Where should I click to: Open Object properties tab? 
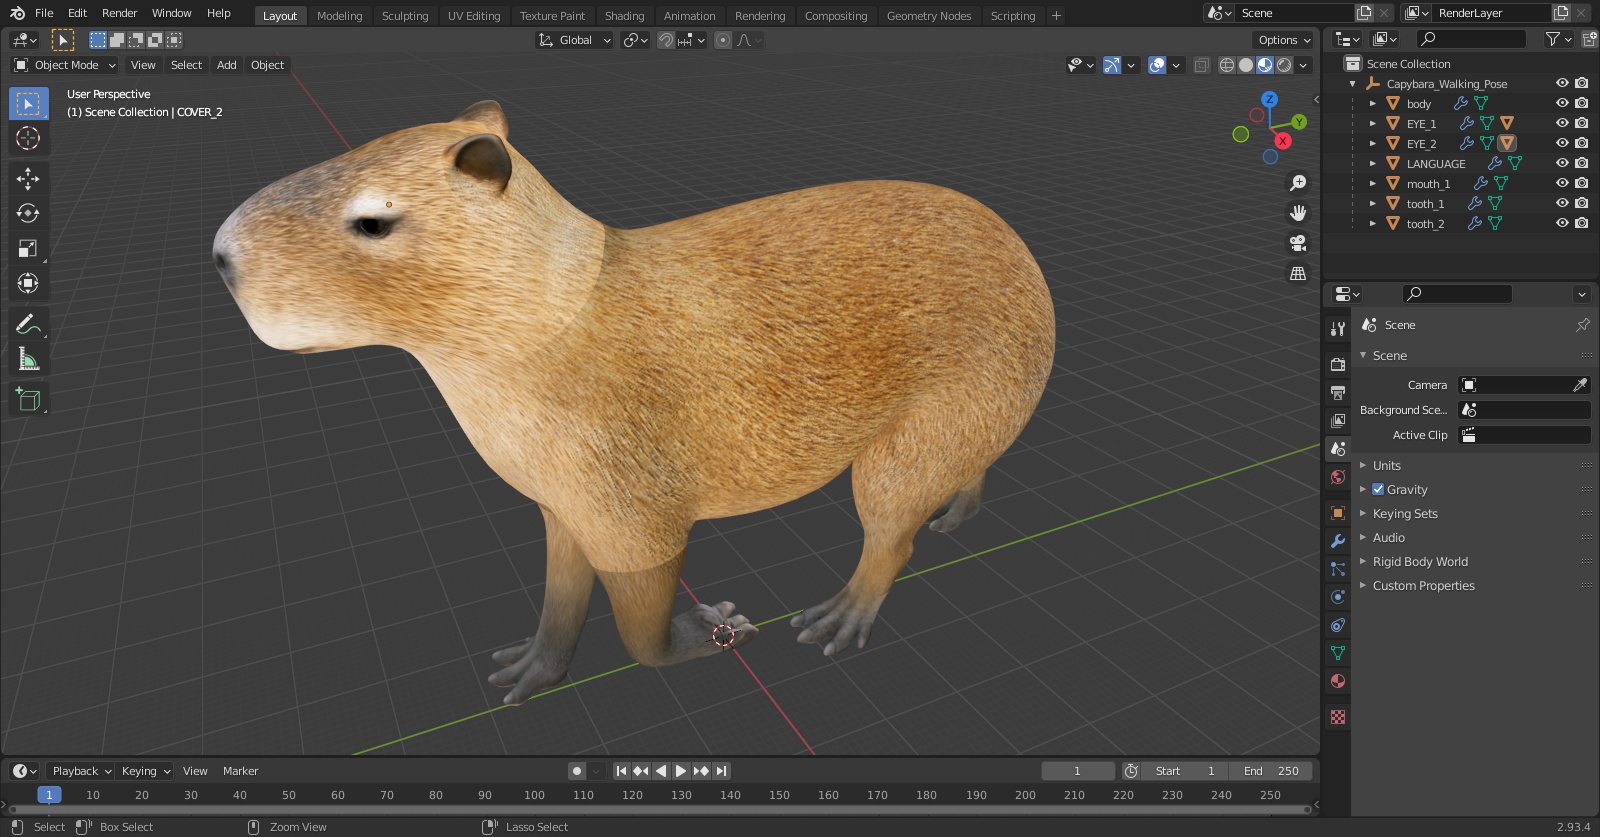pos(1338,513)
